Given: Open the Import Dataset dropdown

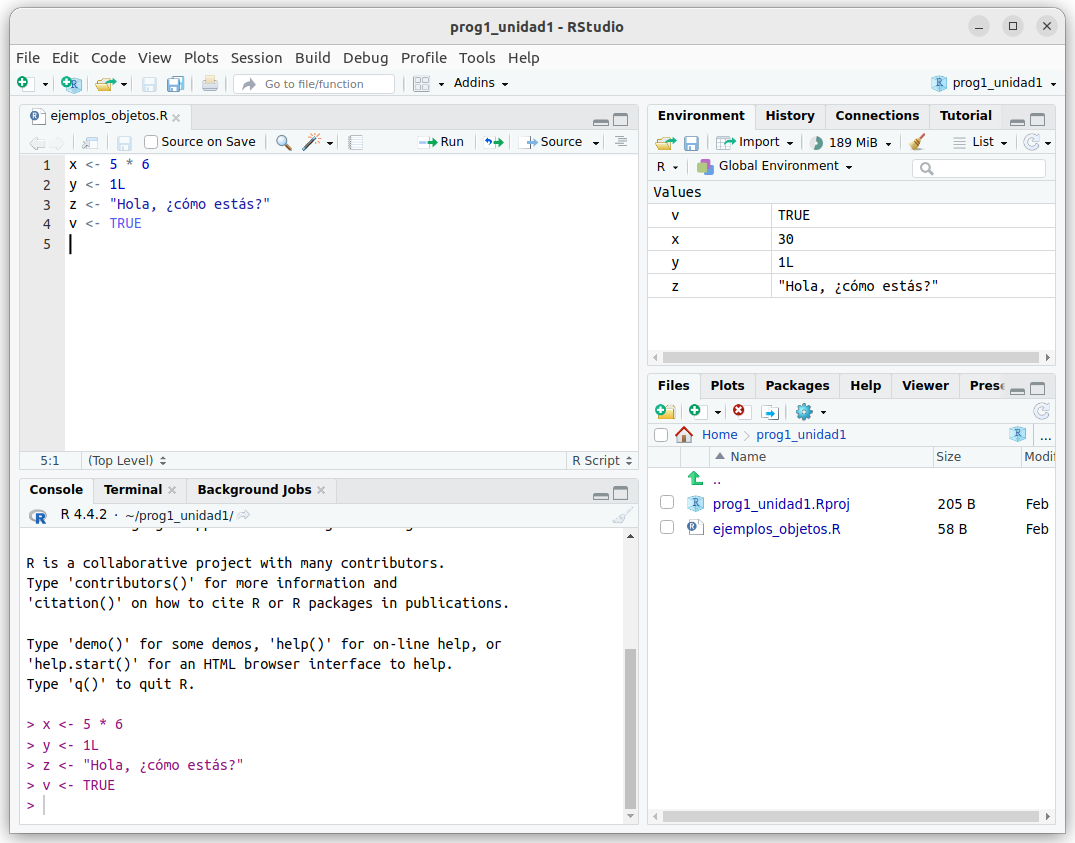Looking at the screenshot, I should 754,142.
